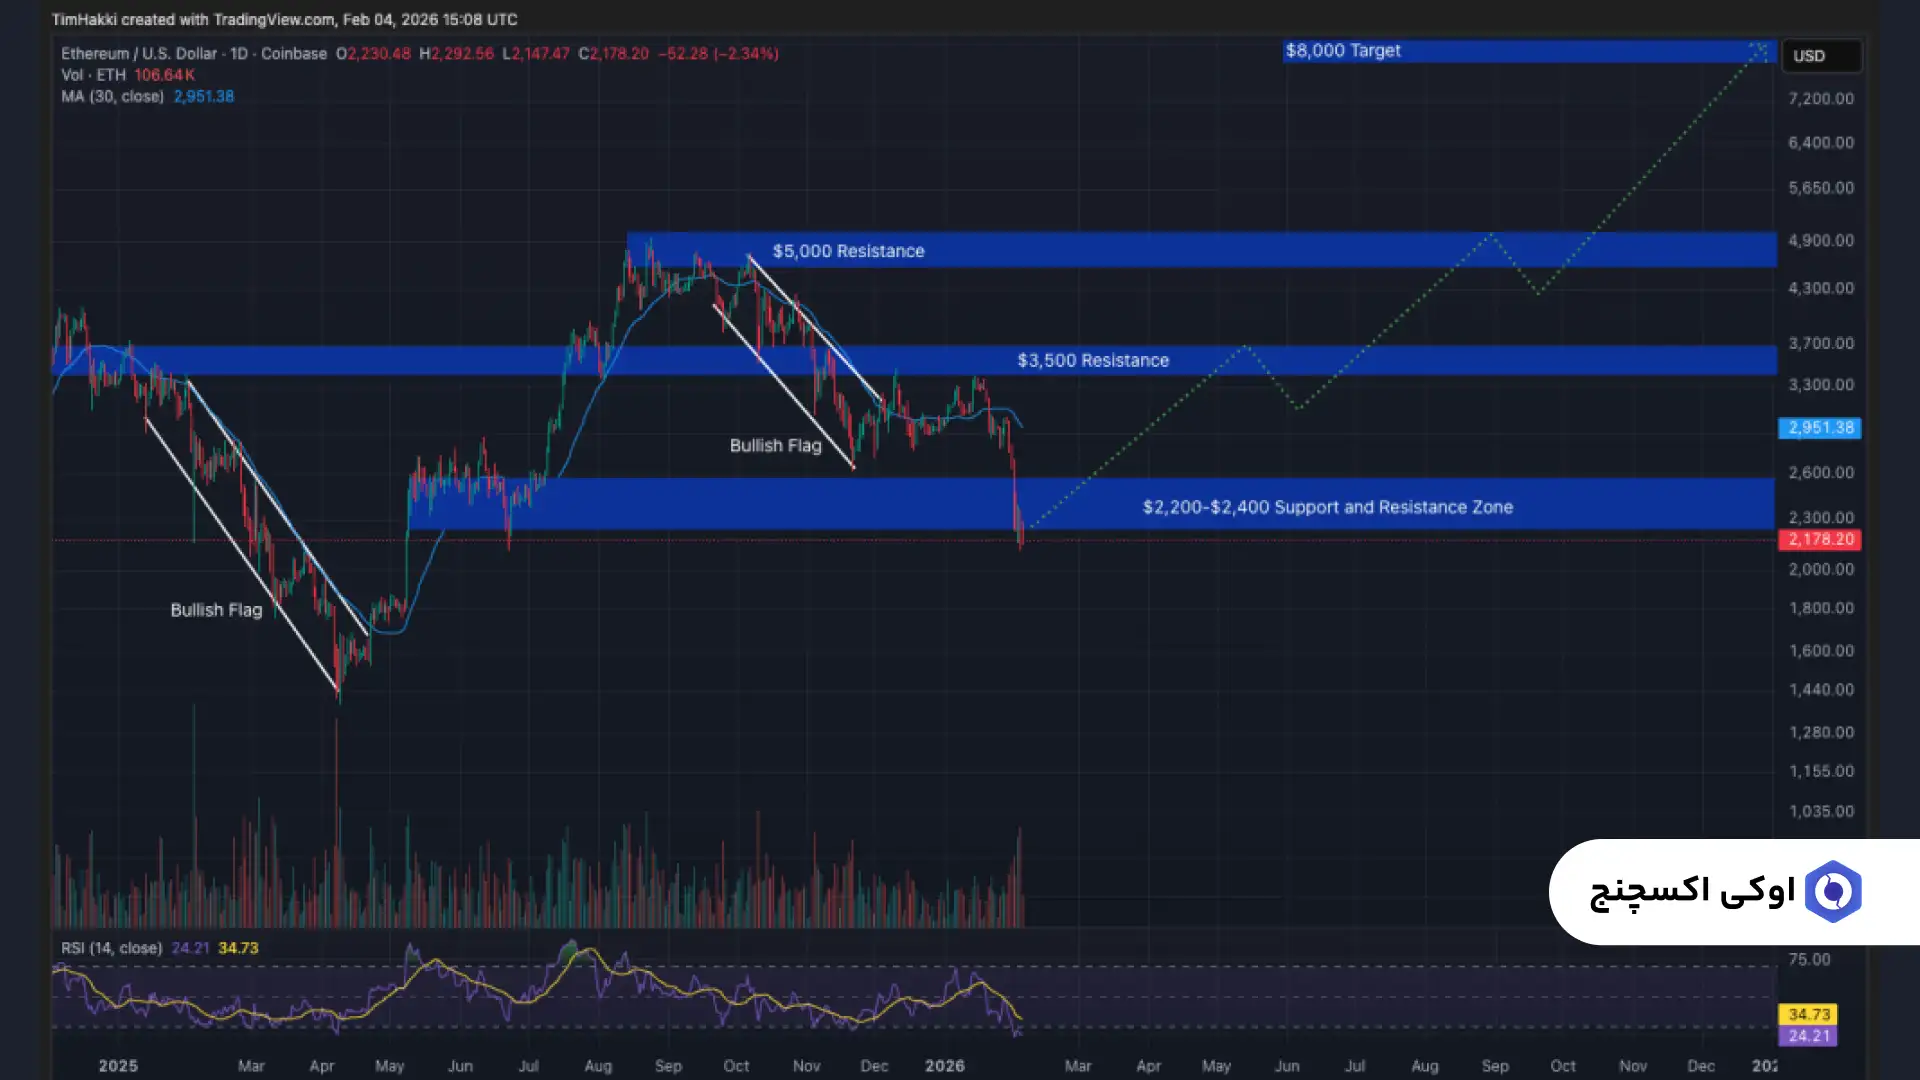Click the red 2,178.20 current price tag
The image size is (1920, 1080).
(1819, 539)
